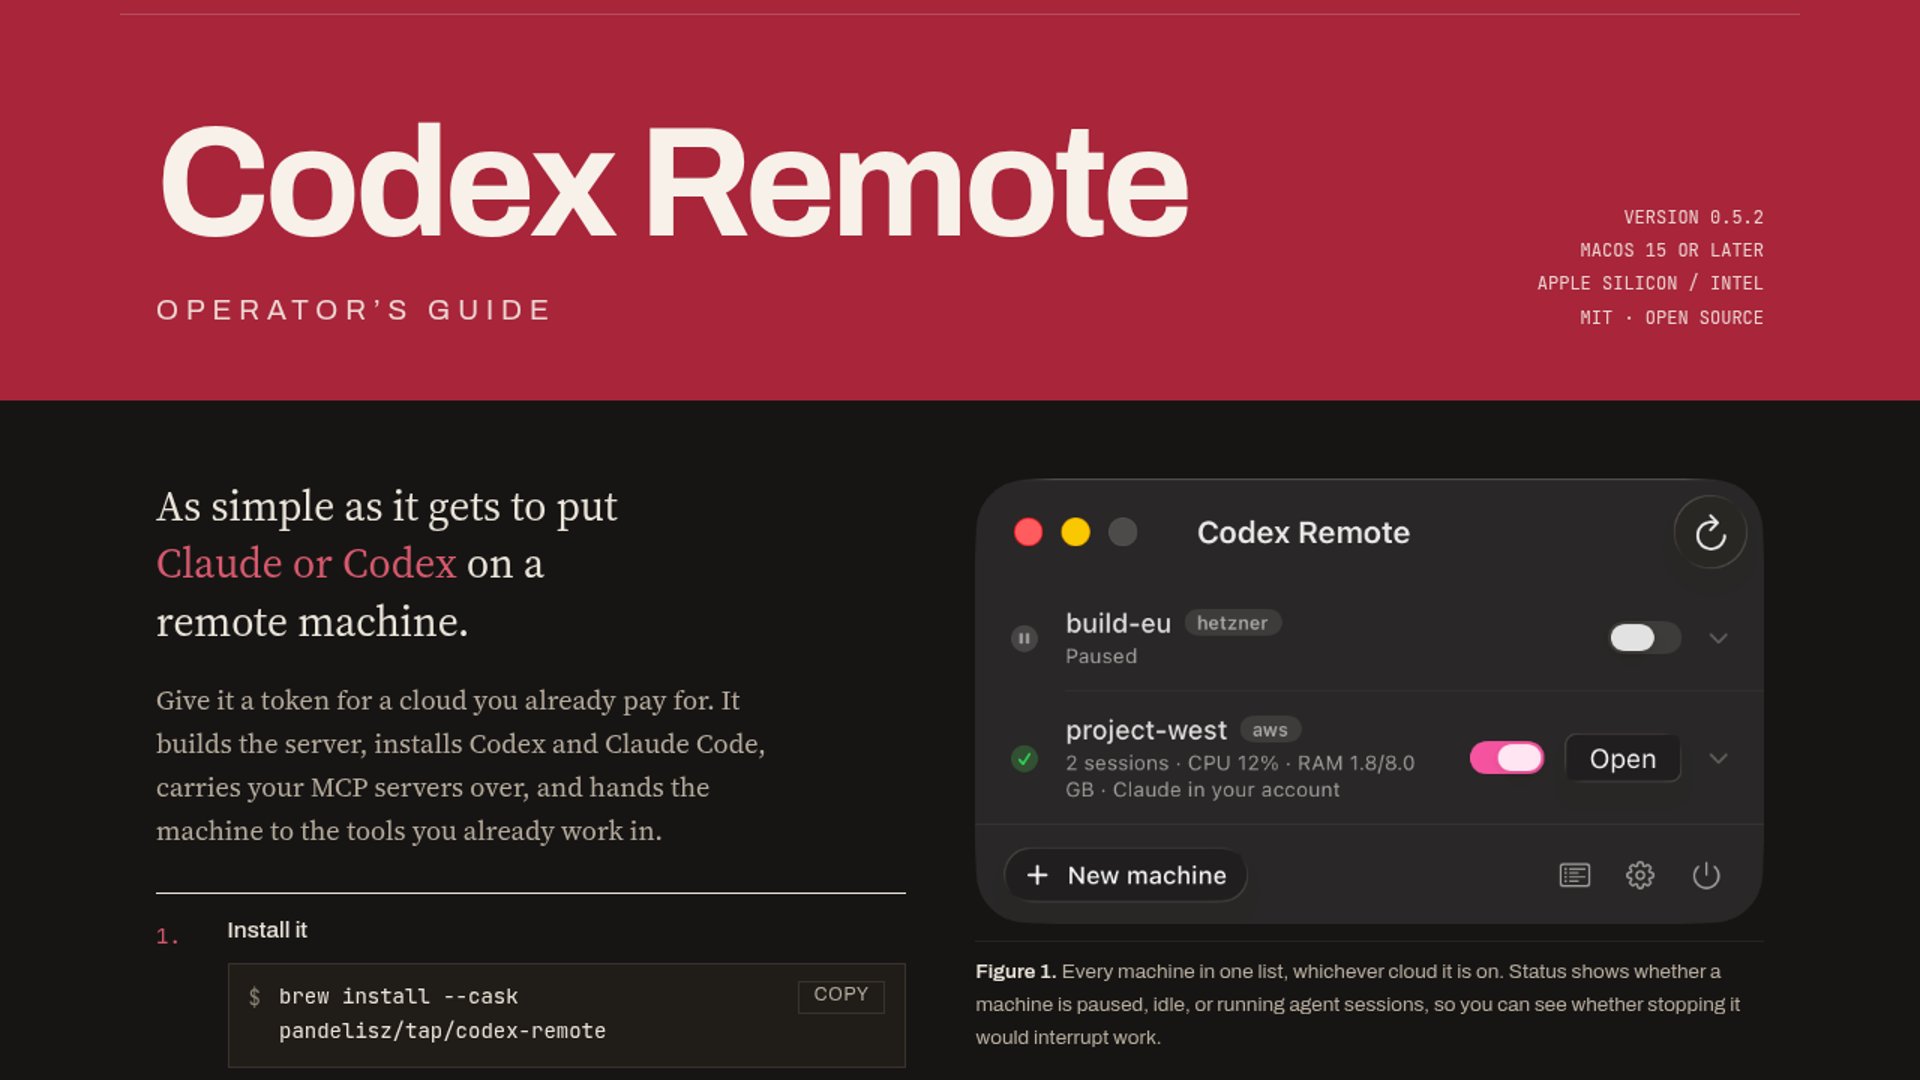Open settings via the gear icon
The height and width of the screenshot is (1080, 1920).
coord(1640,876)
